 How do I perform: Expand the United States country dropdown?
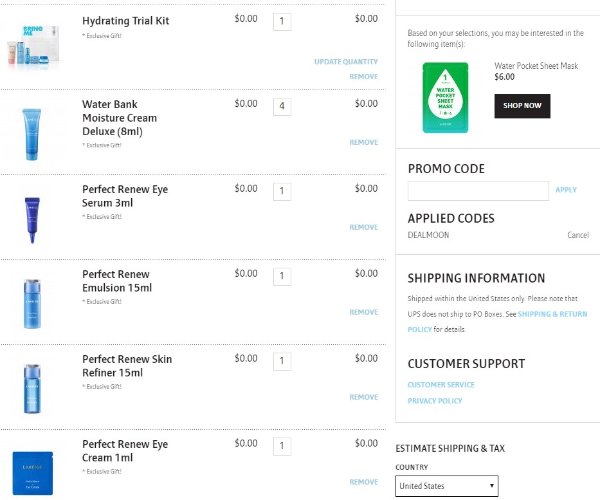[x=447, y=486]
